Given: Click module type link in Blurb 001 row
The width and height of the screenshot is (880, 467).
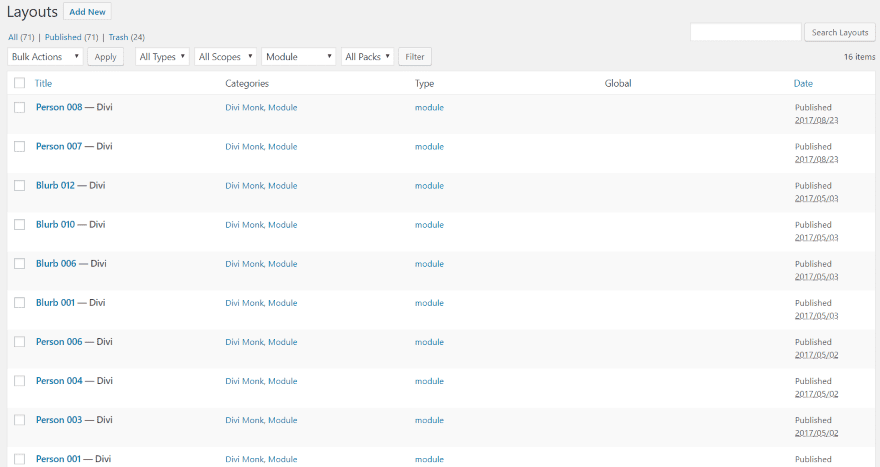Looking at the screenshot, I should pyautogui.click(x=429, y=303).
